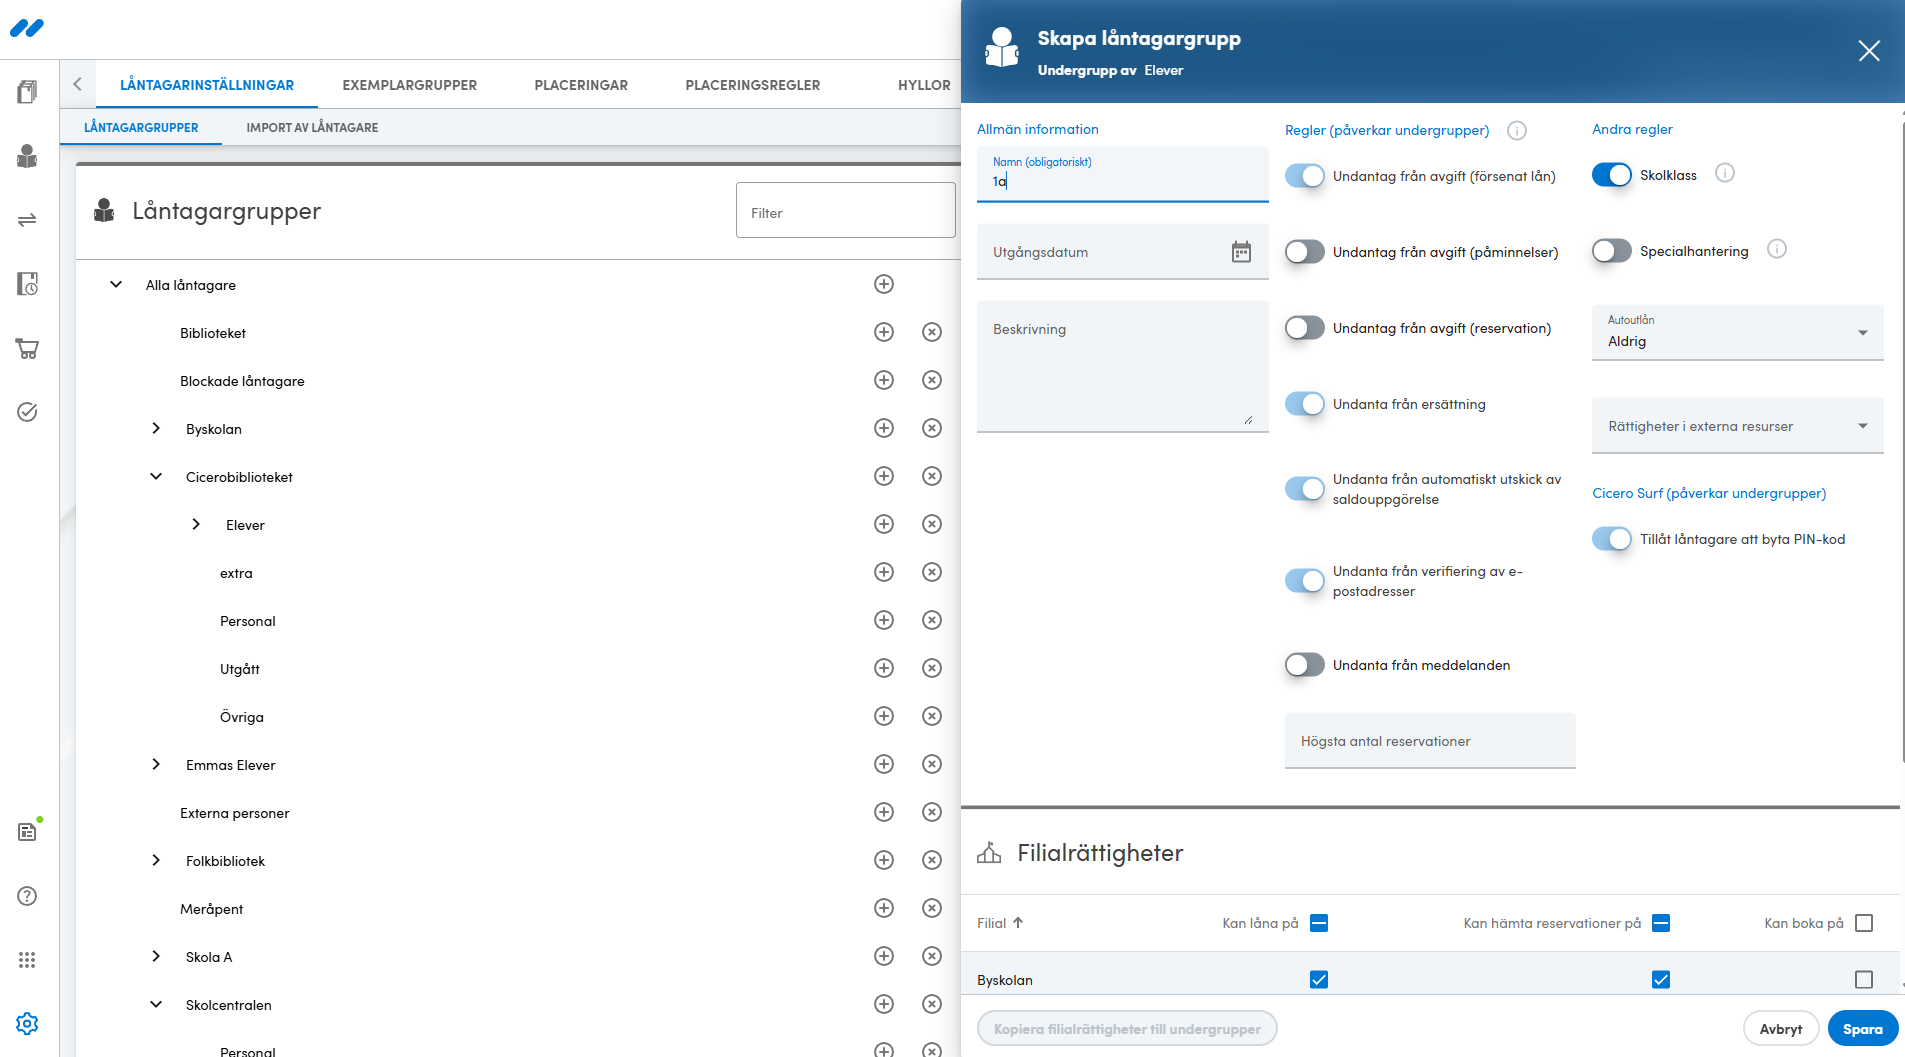Go back using the left chevron button
Image resolution: width=1905 pixels, height=1057 pixels.
(x=78, y=84)
